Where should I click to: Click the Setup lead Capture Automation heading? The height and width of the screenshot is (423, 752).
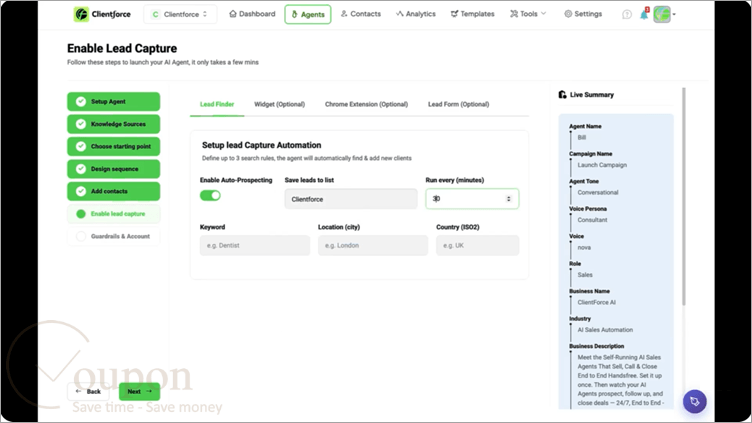[x=261, y=145]
